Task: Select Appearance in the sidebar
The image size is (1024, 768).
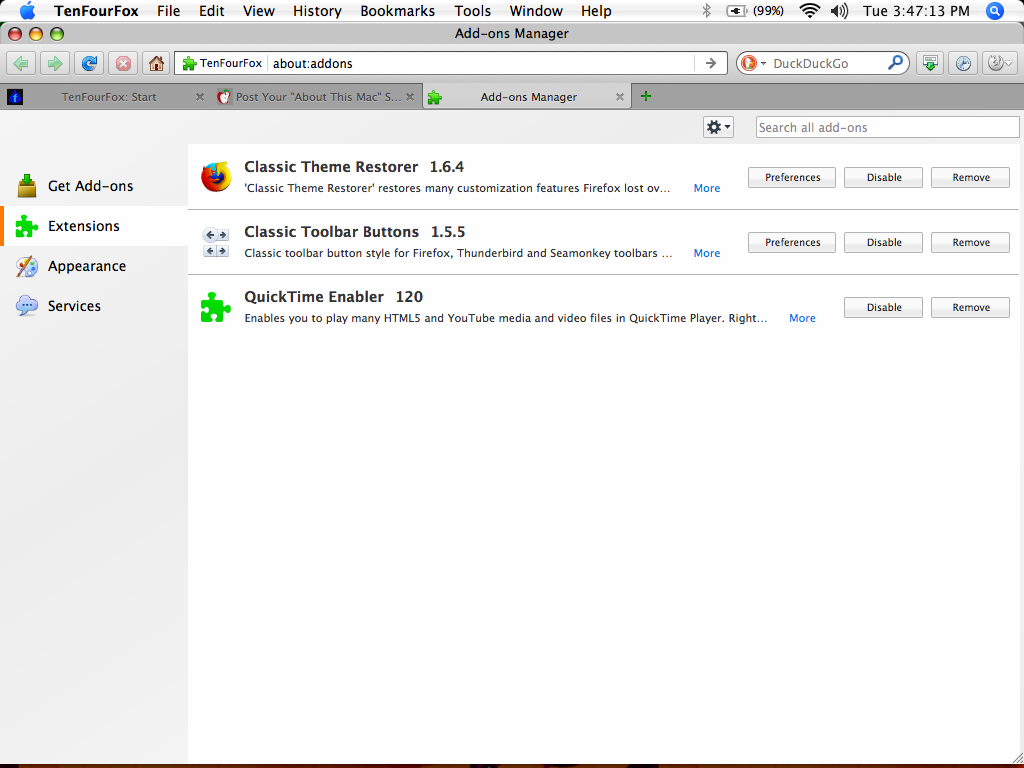Action: tap(94, 266)
